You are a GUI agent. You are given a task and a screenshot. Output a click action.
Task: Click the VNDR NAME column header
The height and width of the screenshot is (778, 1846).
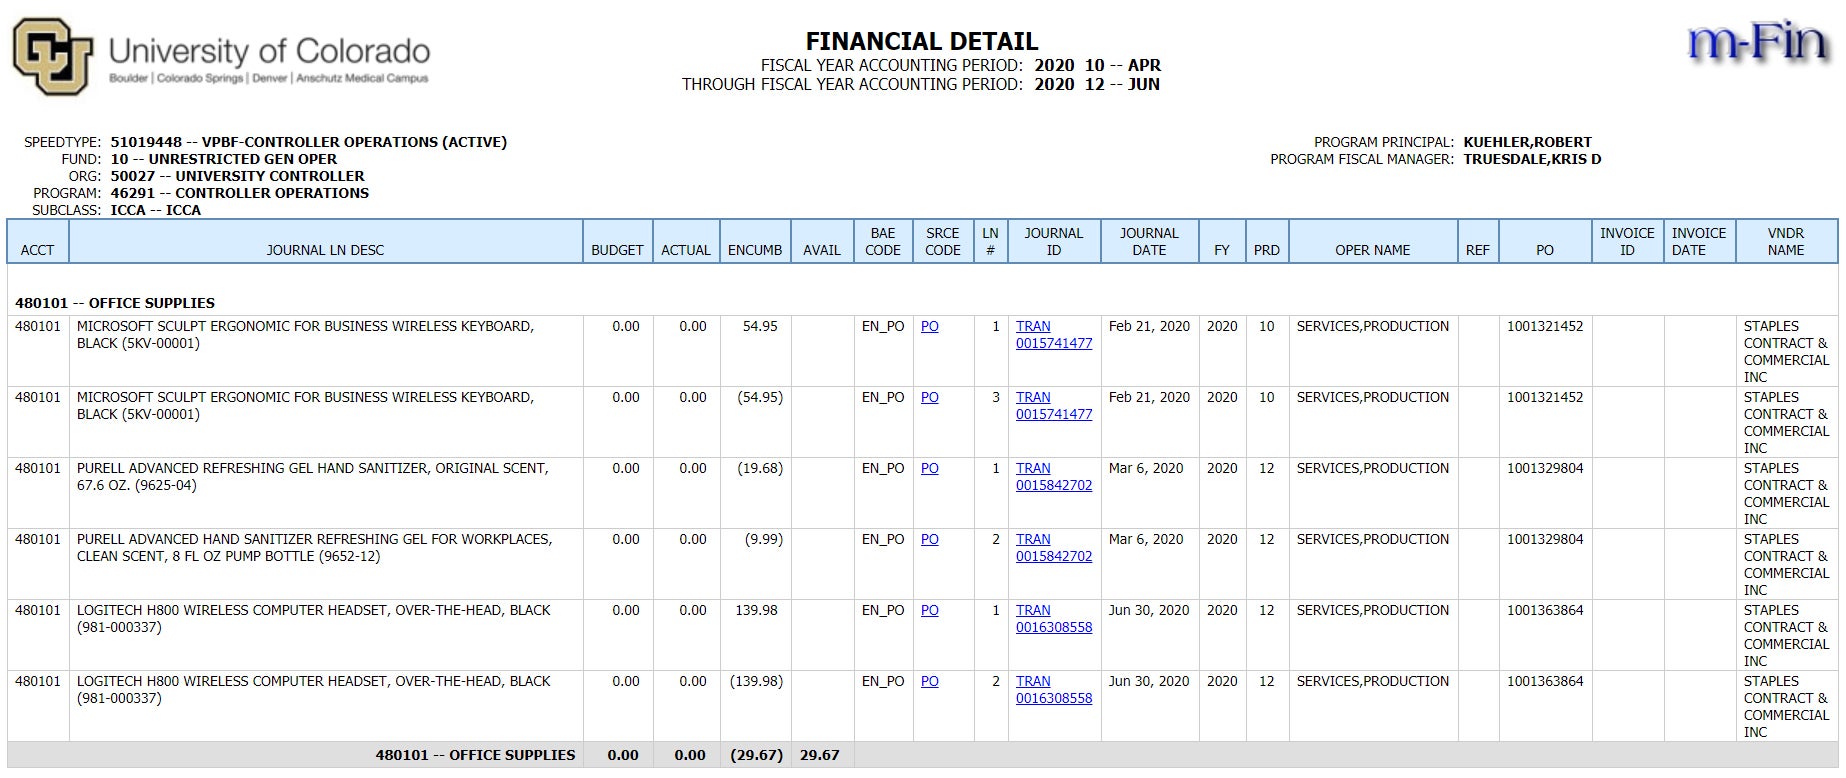[1786, 241]
